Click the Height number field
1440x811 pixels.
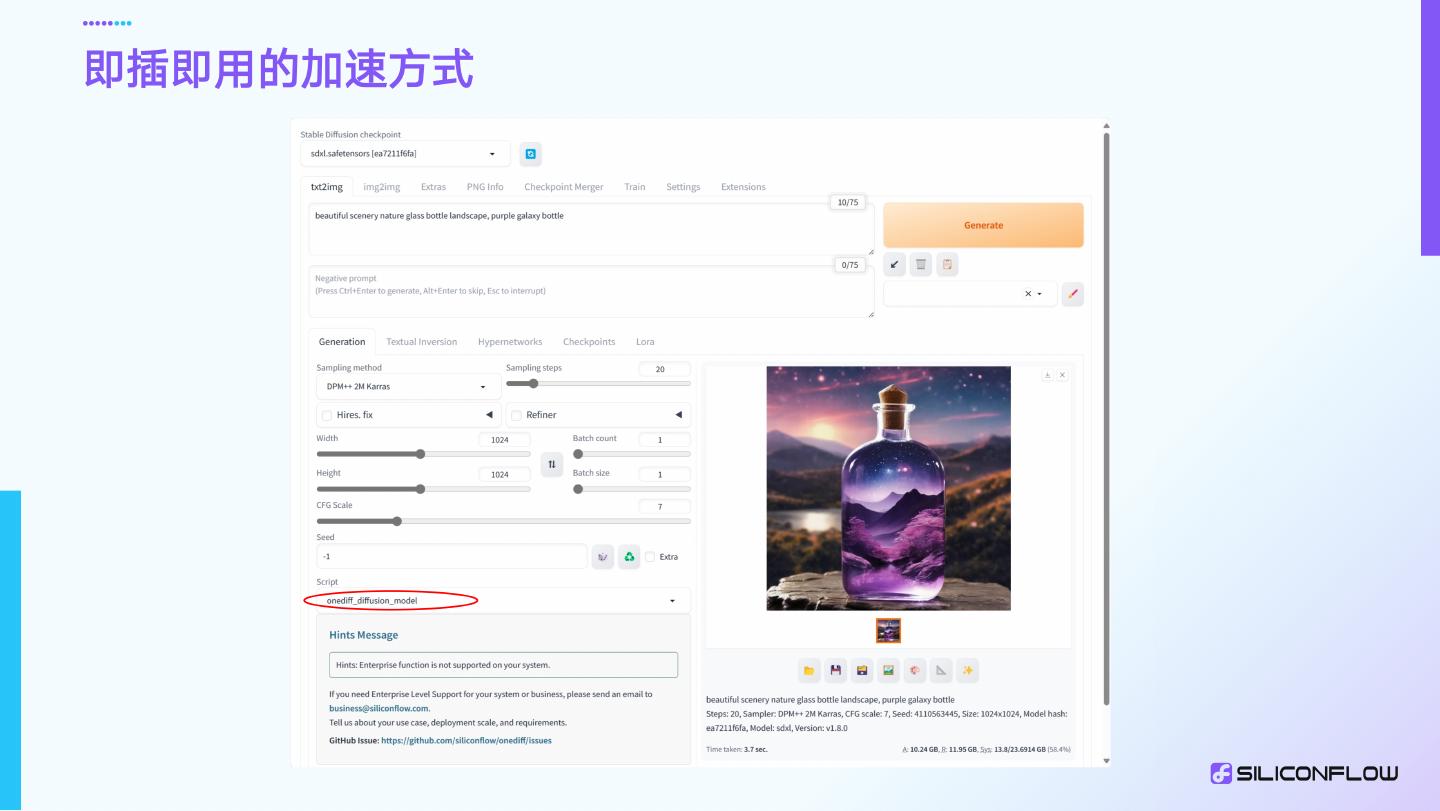click(505, 474)
